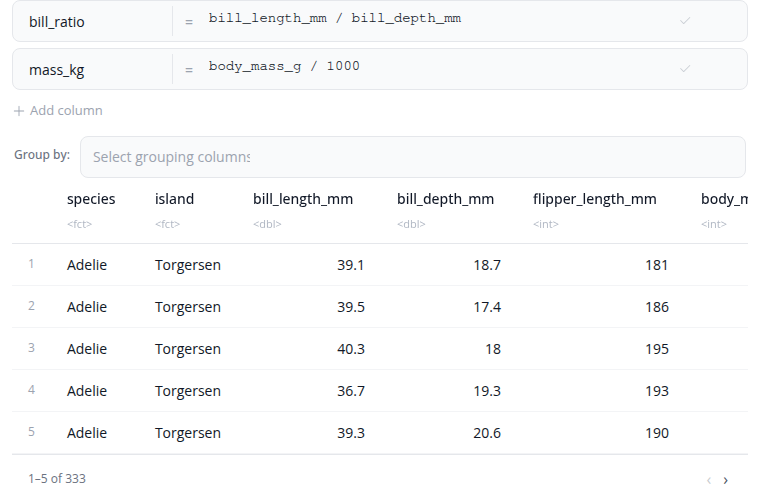760x500 pixels.
Task: Click the plus icon beside Add column
Action: [19, 111]
